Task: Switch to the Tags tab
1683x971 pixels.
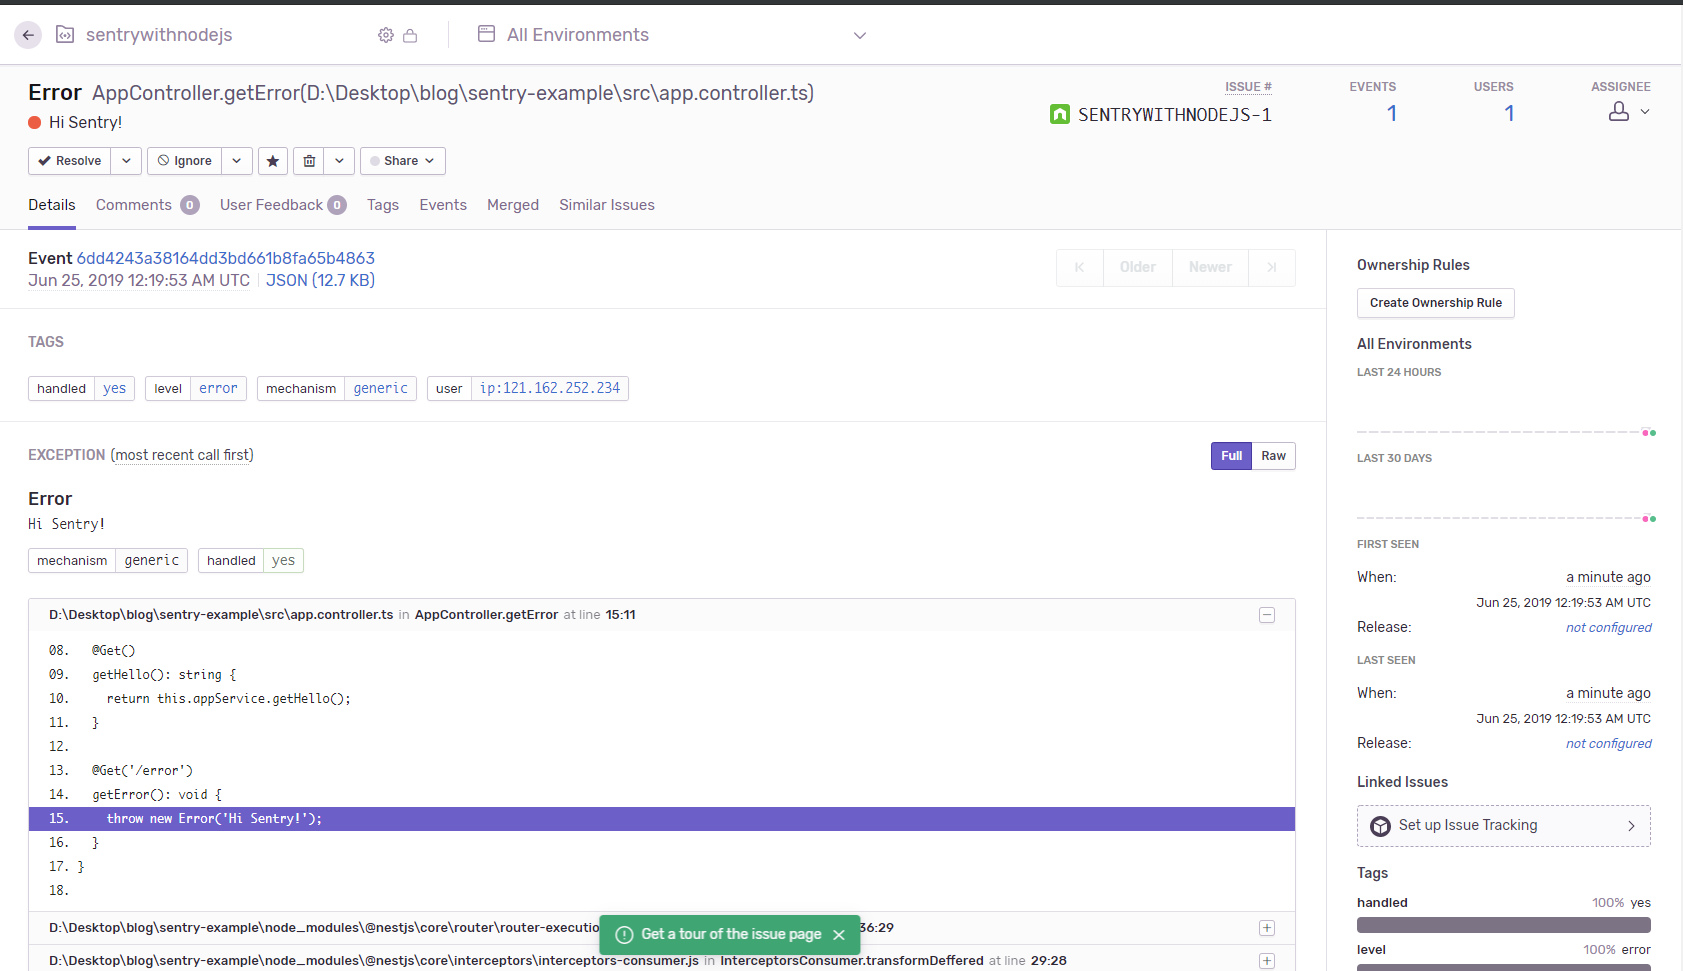Action: (383, 205)
